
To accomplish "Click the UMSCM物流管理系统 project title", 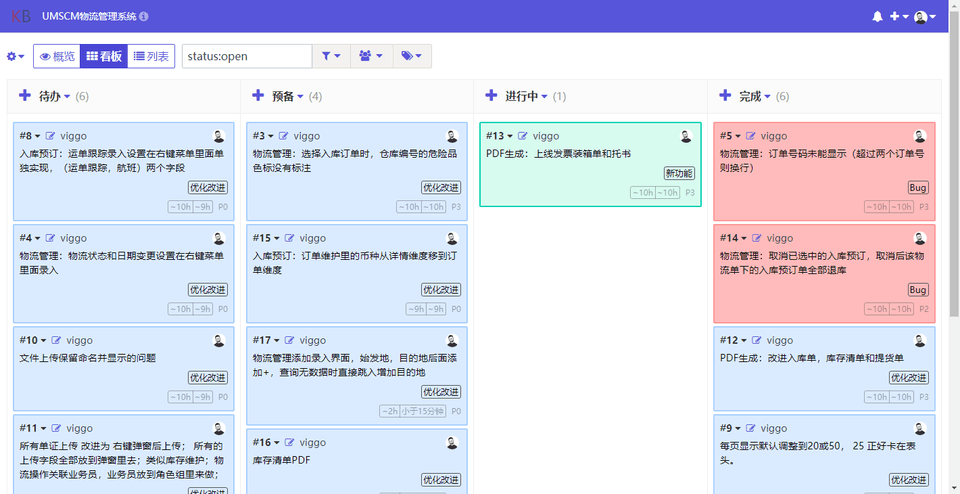I will click(89, 17).
